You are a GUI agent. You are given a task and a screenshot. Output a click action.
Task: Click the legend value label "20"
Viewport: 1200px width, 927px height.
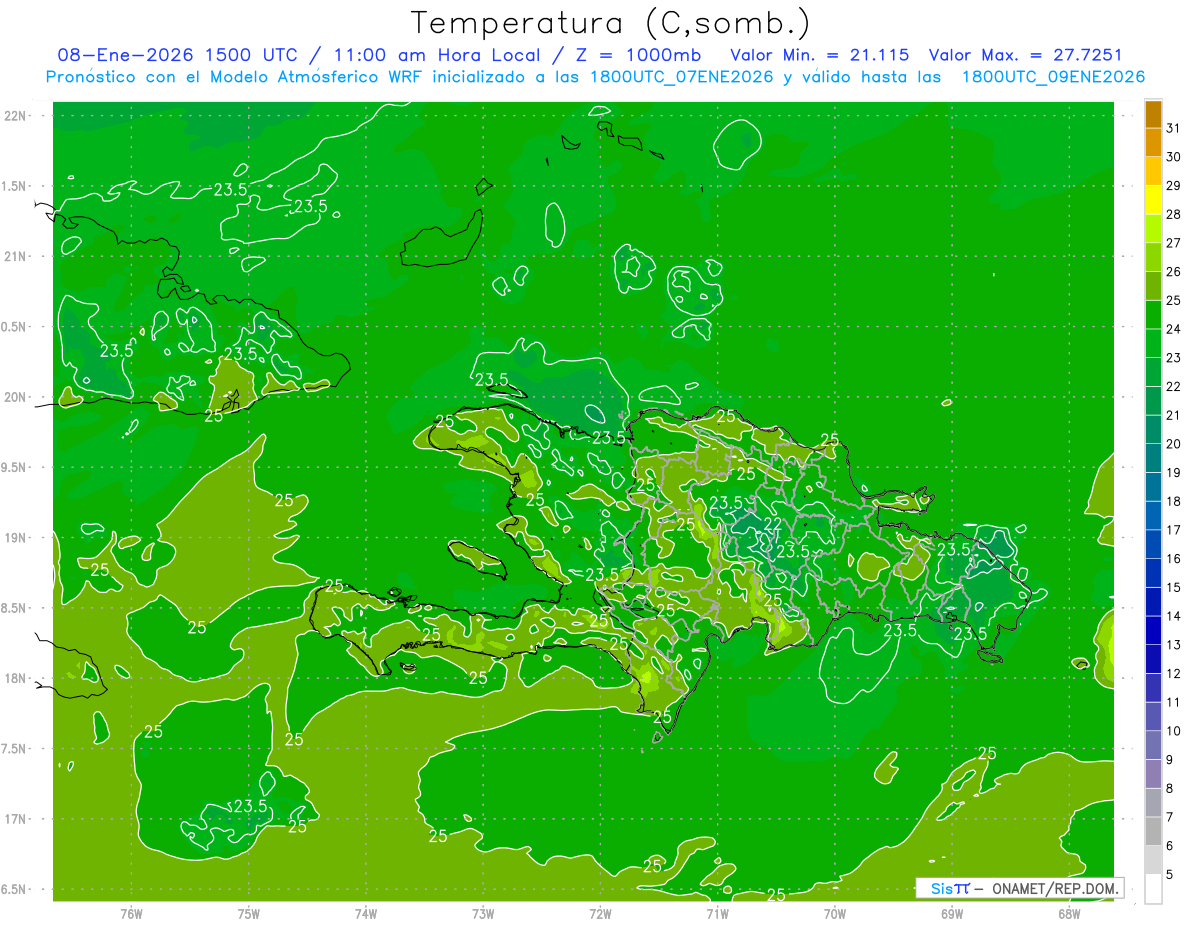1173,443
